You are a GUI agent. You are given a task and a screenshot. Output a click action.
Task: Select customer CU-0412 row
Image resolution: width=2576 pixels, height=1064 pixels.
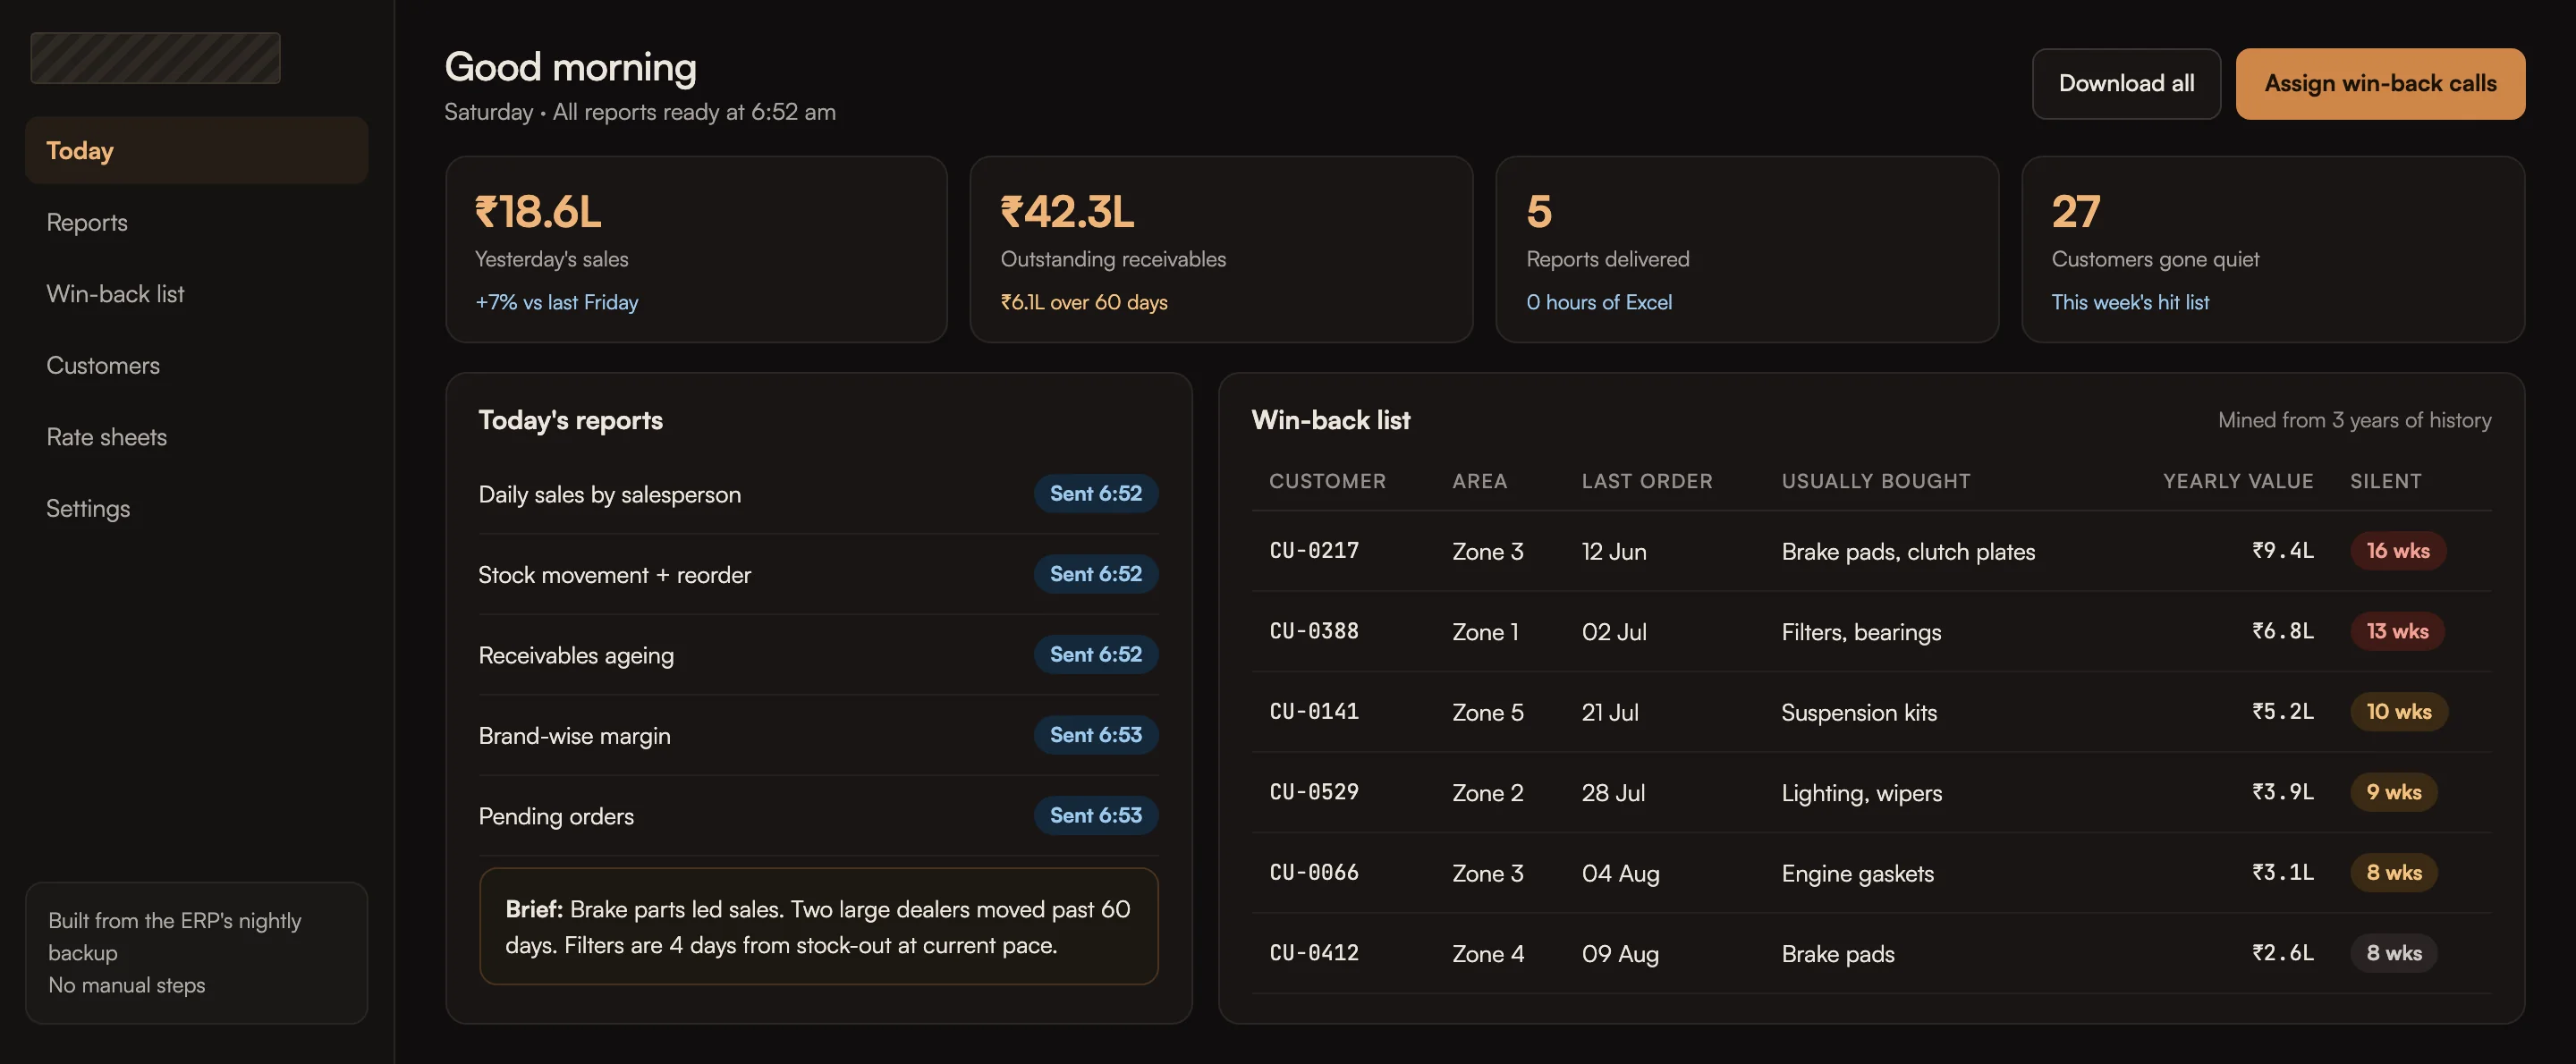point(1871,953)
